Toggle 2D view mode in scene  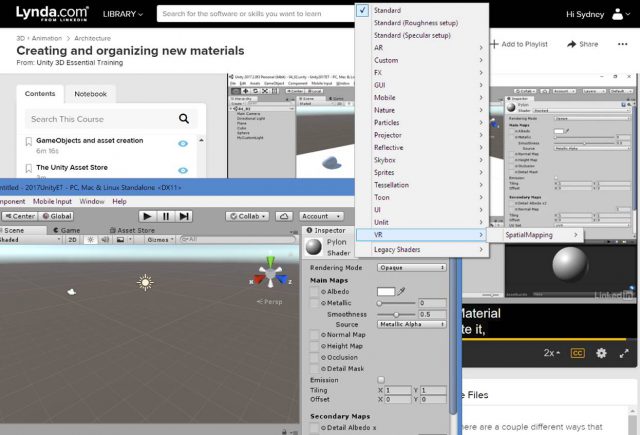(72, 240)
